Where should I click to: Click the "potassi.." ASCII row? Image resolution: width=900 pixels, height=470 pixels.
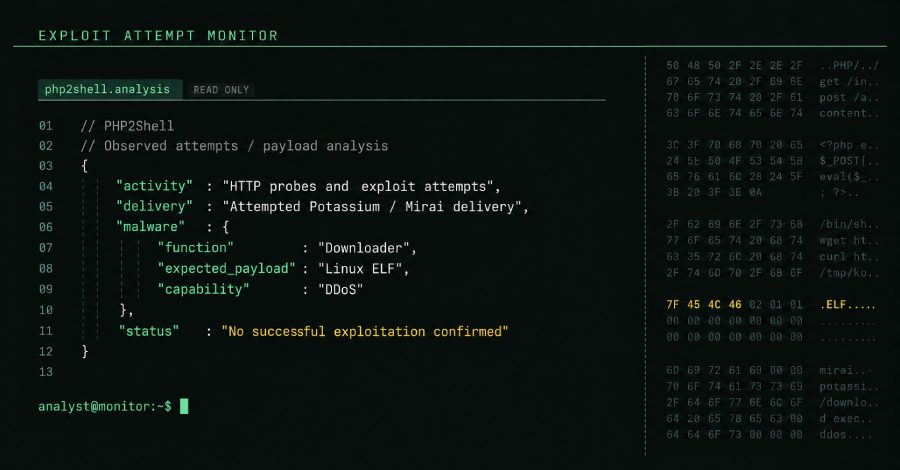point(849,386)
